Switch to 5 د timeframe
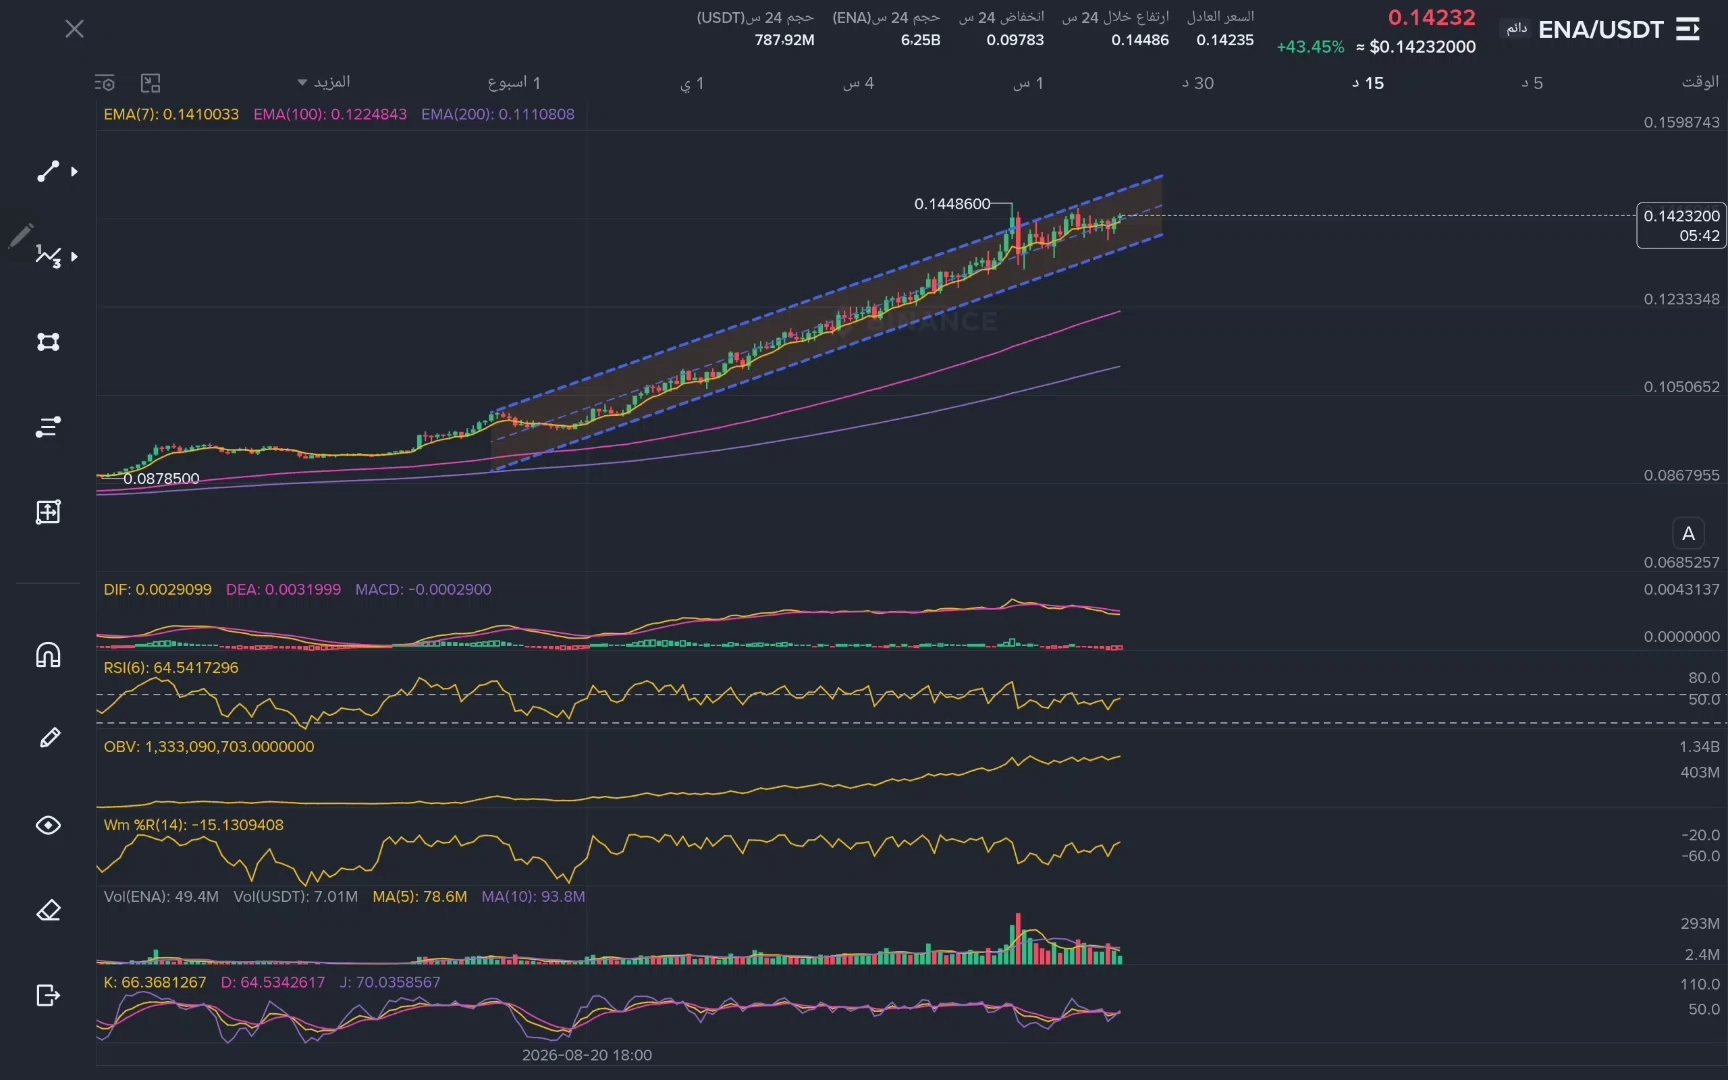The width and height of the screenshot is (1728, 1080). [1532, 83]
